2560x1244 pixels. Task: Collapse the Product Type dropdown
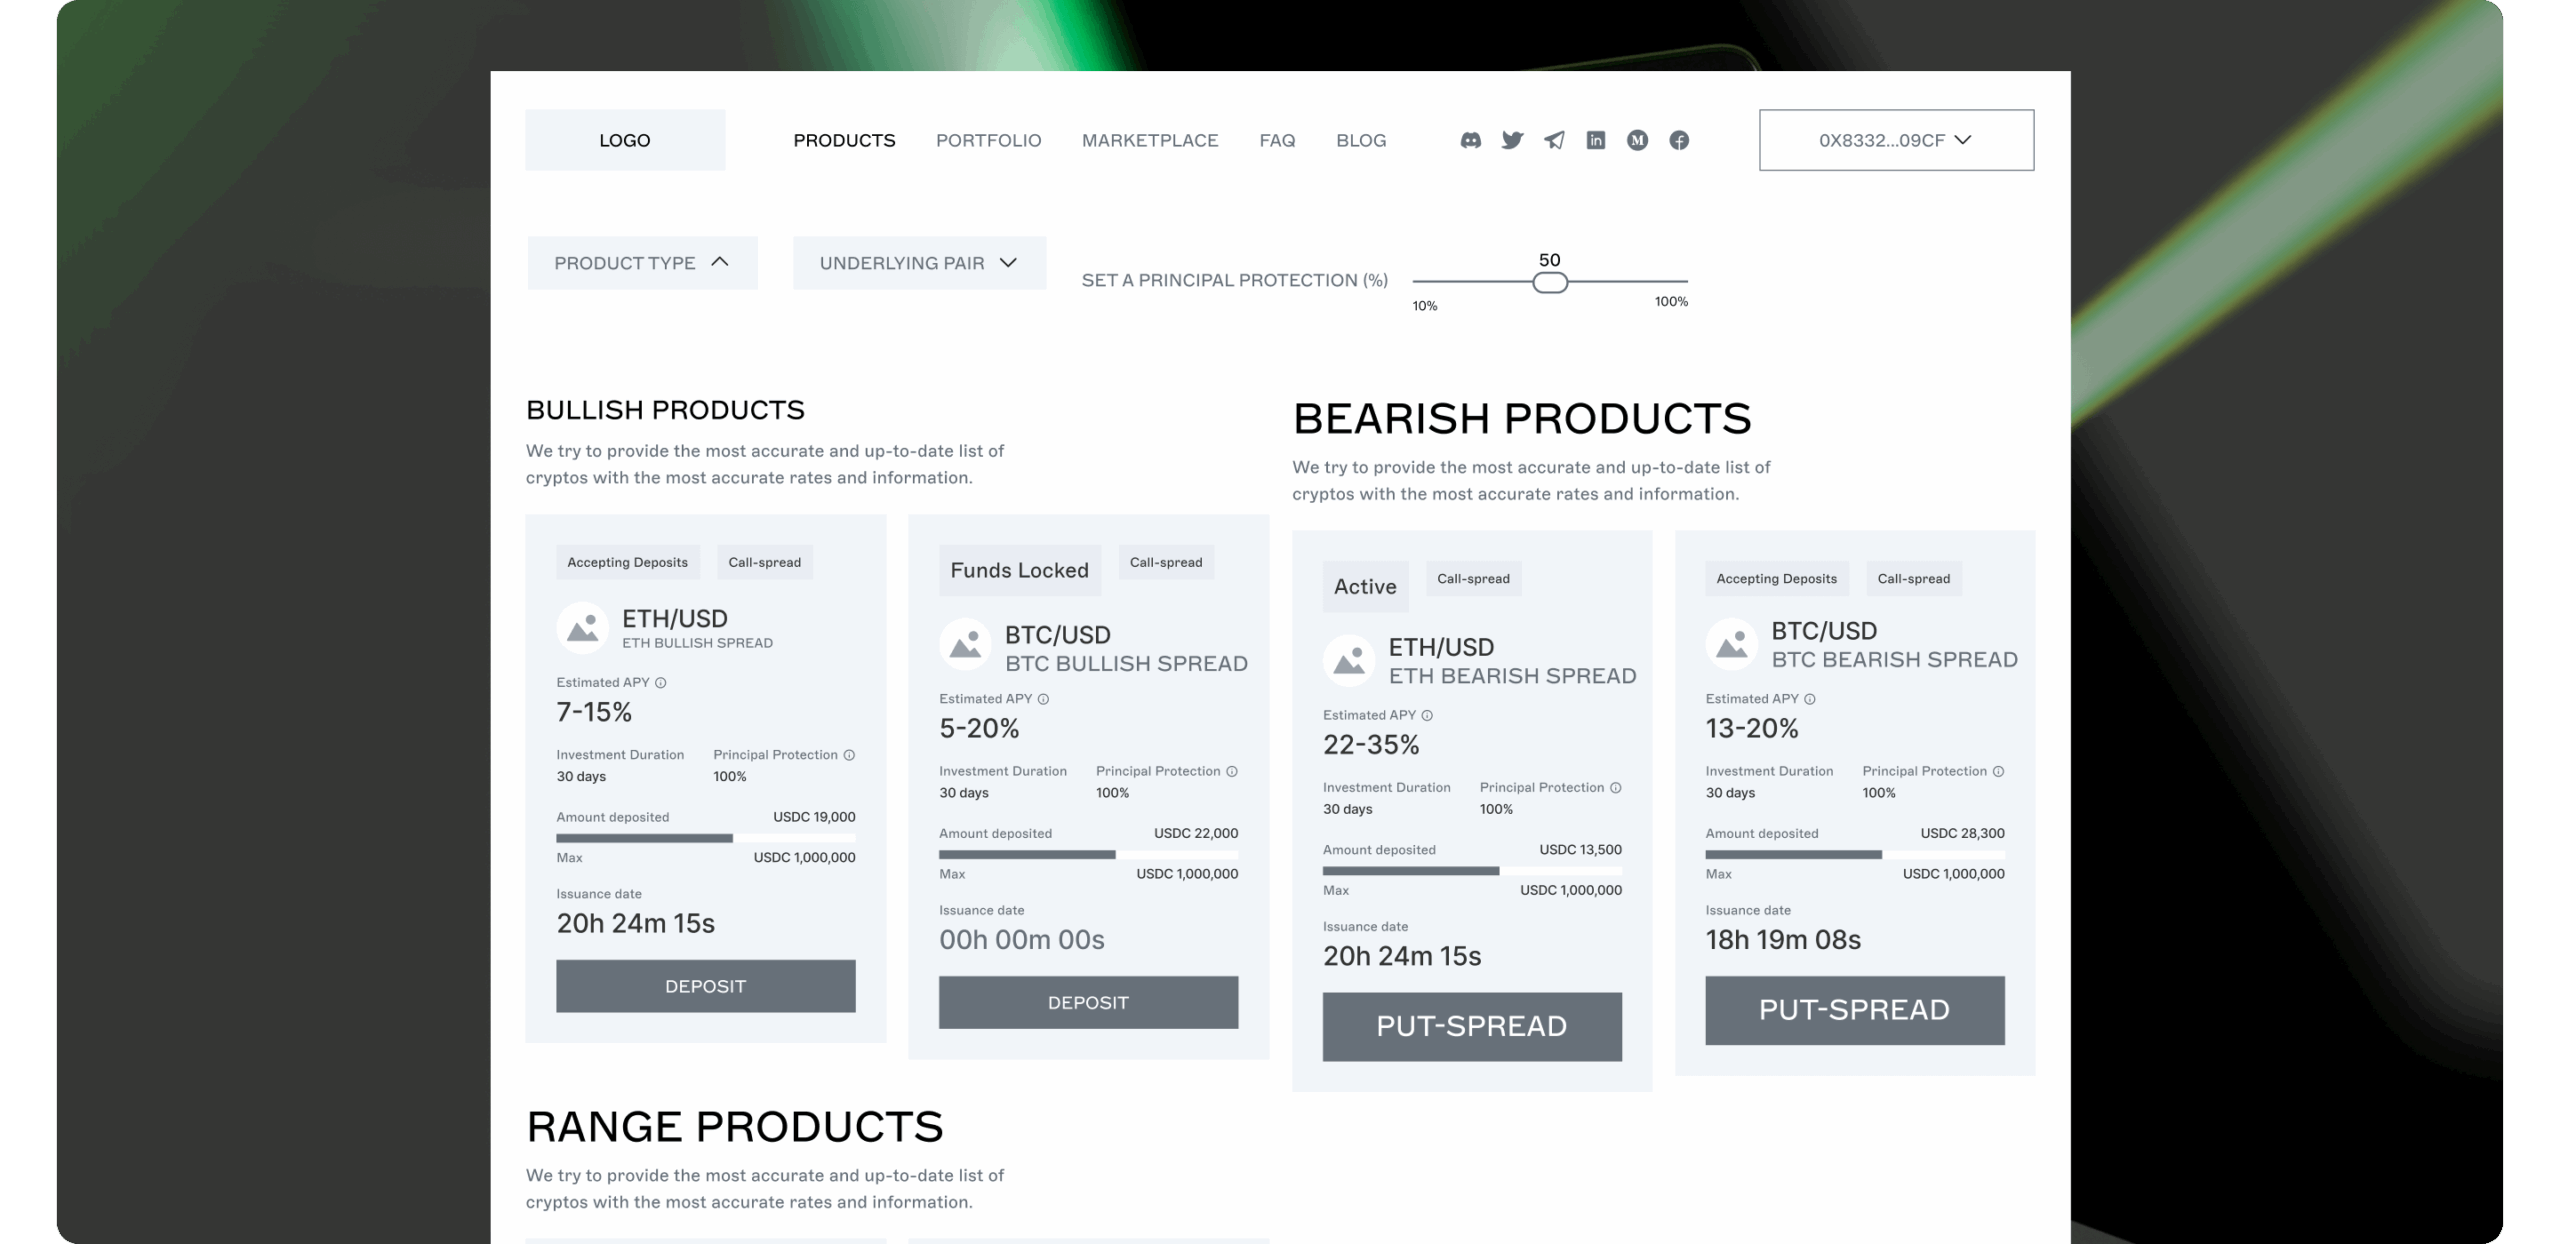(642, 262)
